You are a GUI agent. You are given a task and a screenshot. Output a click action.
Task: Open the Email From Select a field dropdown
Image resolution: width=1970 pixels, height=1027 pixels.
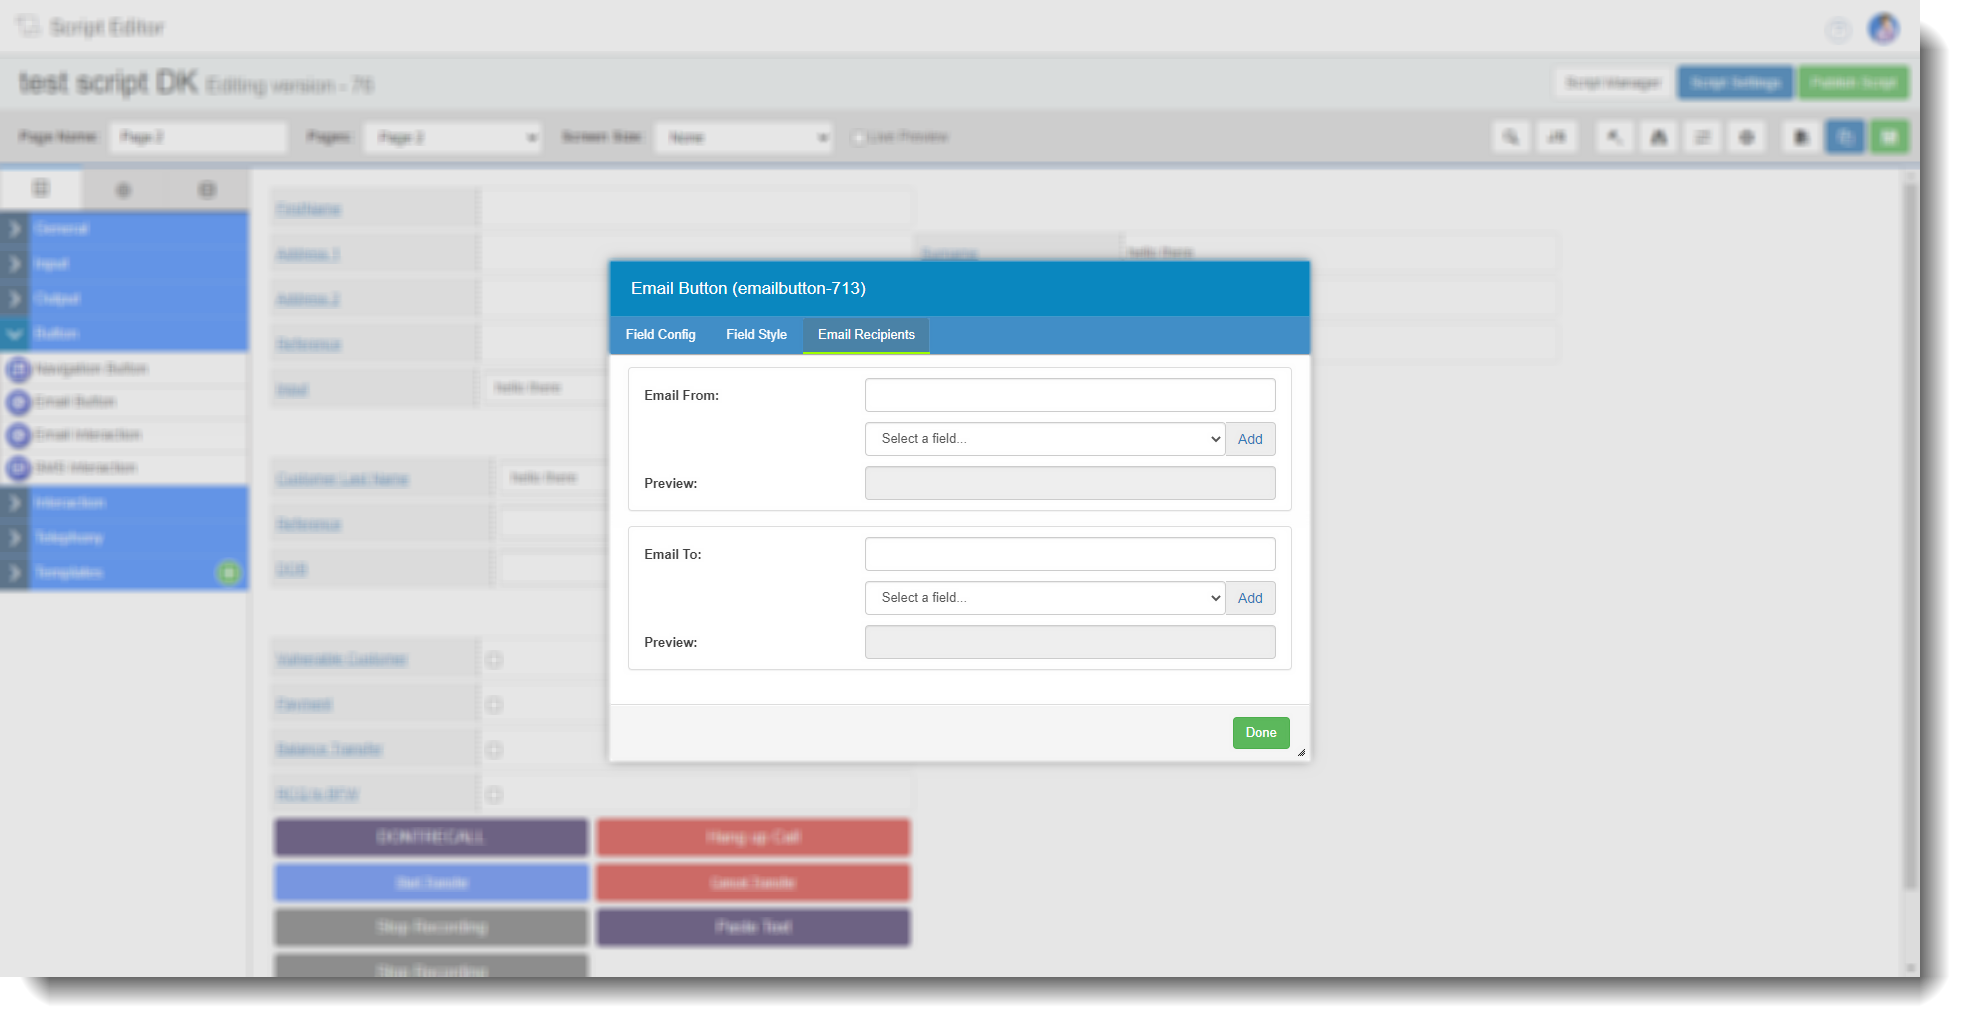[x=1045, y=439]
